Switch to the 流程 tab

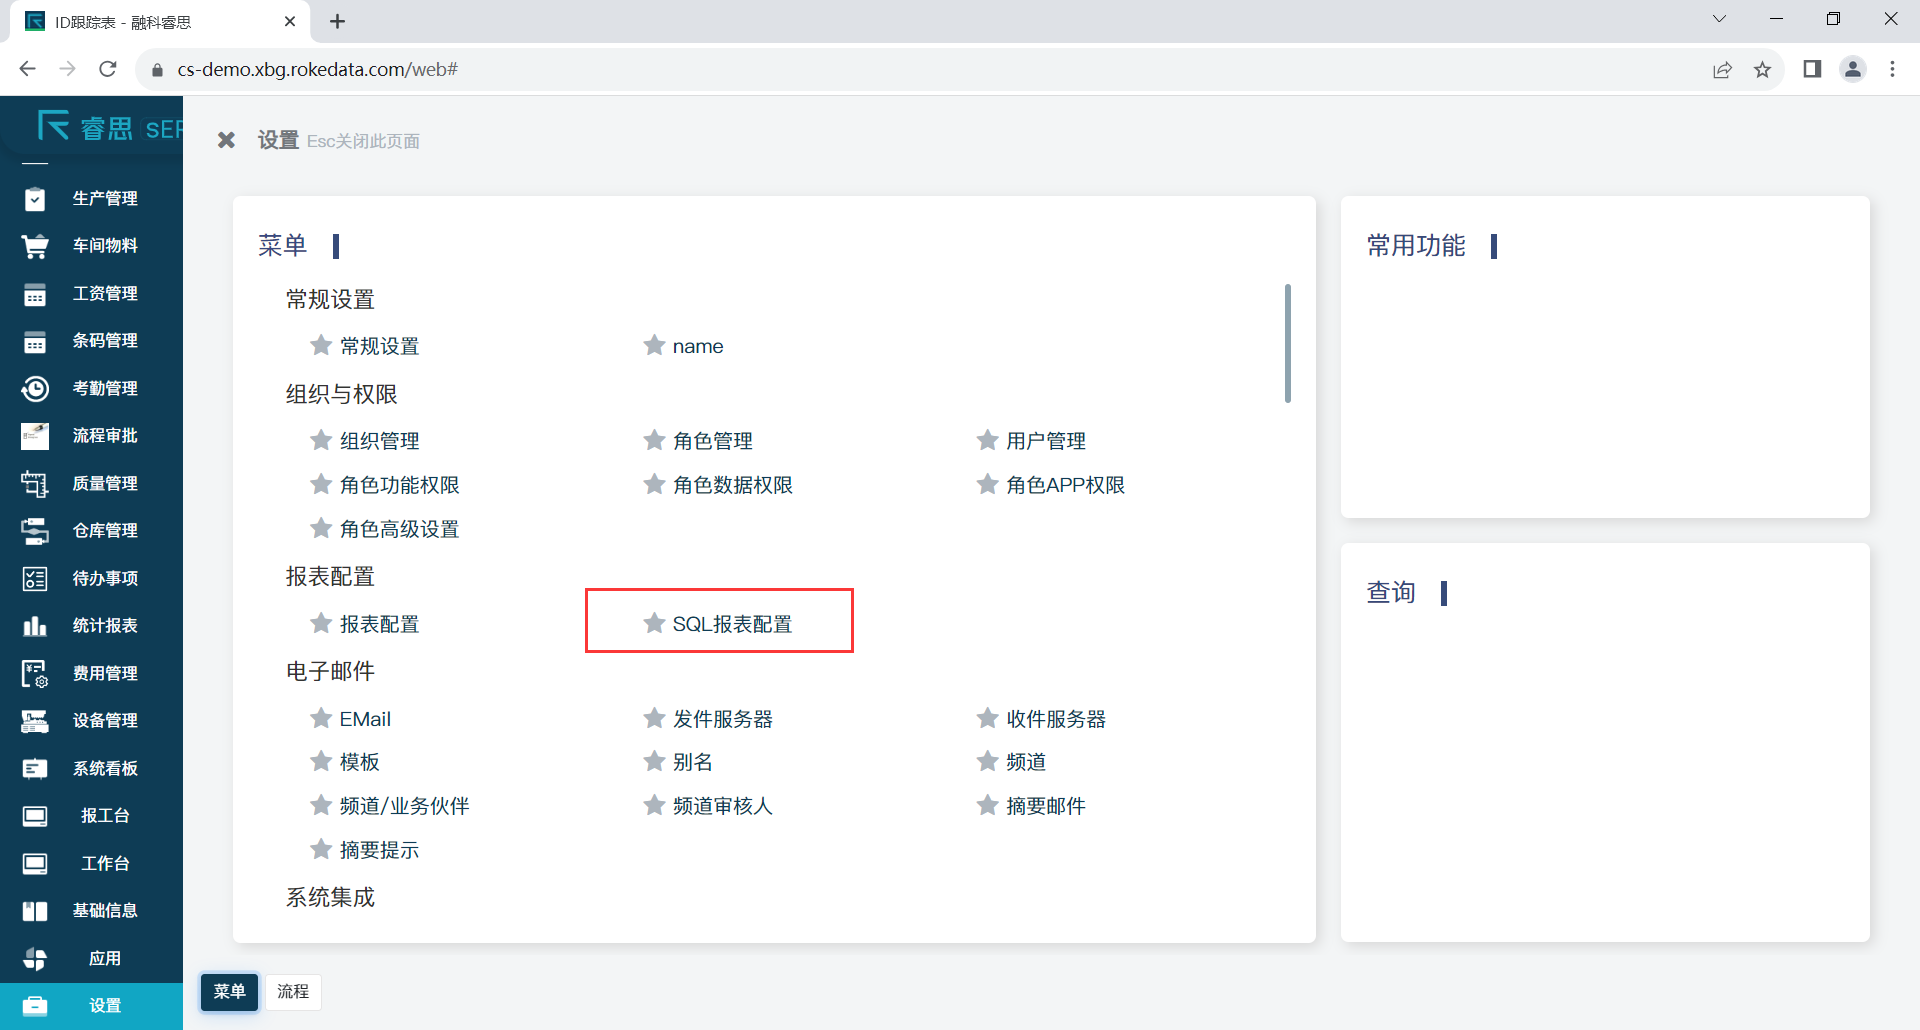click(293, 991)
